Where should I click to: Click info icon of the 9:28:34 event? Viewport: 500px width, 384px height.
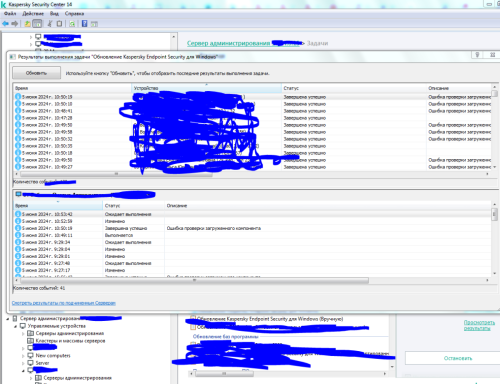(18, 242)
